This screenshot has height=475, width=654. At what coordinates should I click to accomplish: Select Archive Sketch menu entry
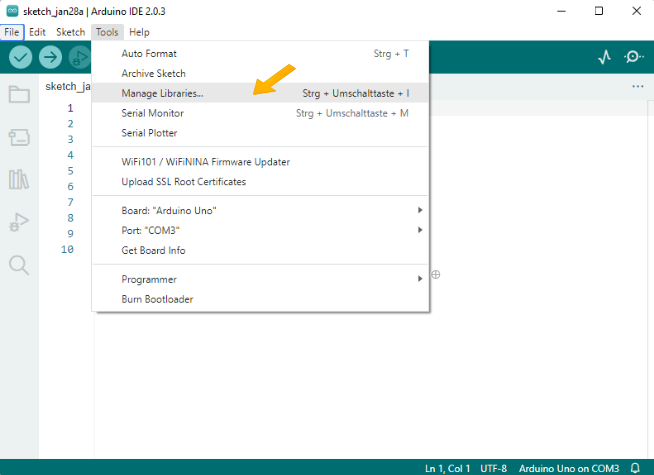coord(260,73)
